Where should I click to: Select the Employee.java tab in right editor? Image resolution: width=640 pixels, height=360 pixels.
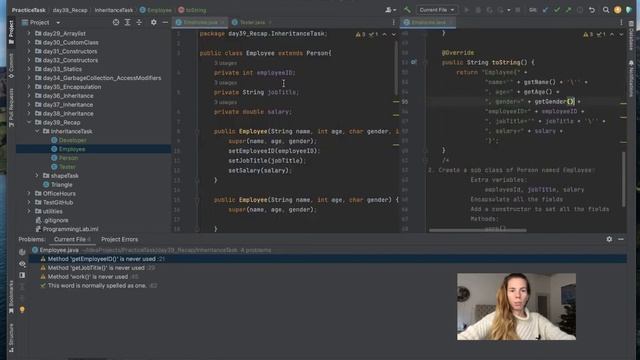428,22
